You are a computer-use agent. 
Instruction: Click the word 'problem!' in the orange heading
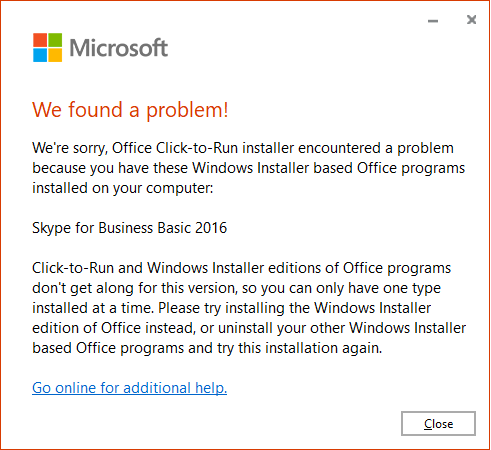coord(187,111)
